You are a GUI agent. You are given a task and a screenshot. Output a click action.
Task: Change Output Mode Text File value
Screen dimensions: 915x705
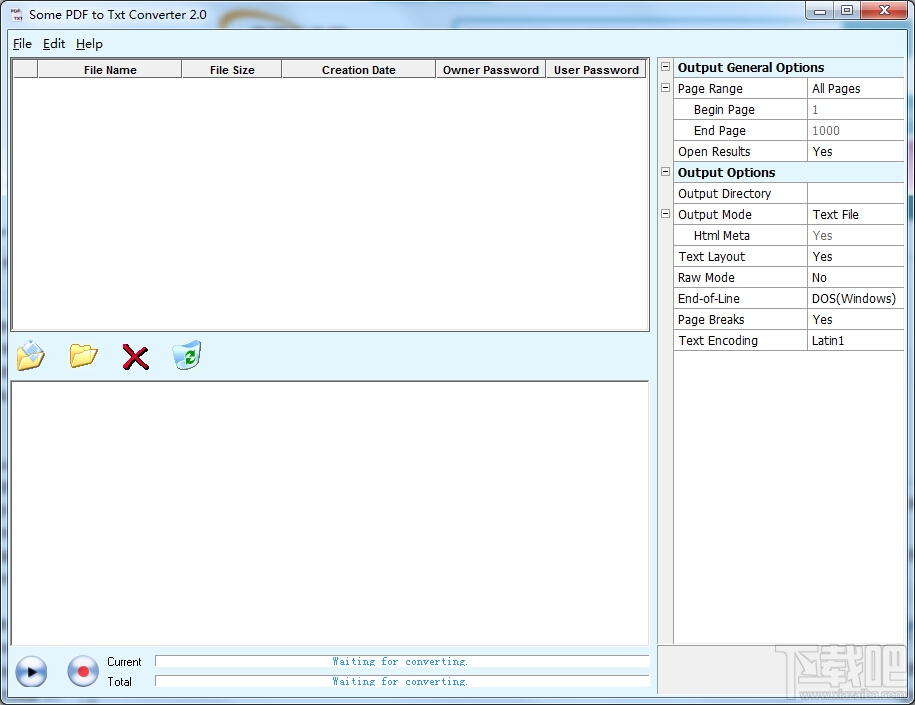[x=855, y=215]
